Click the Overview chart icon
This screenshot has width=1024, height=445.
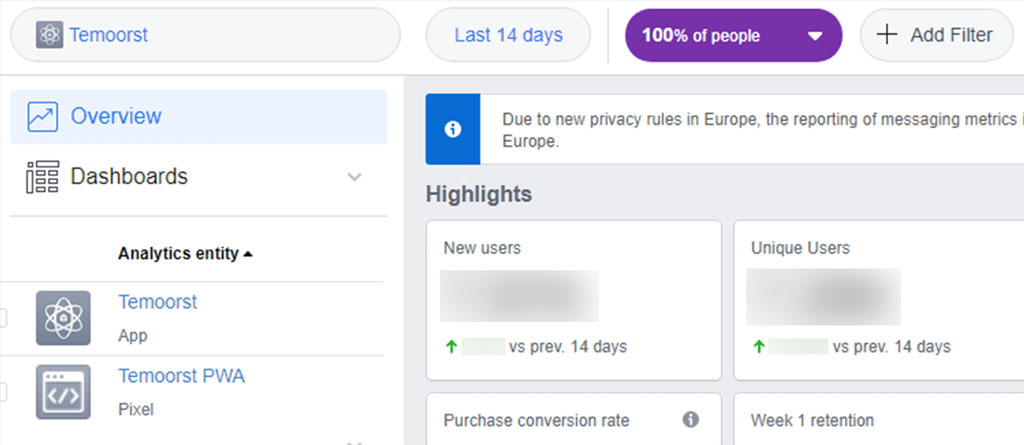tap(42, 117)
